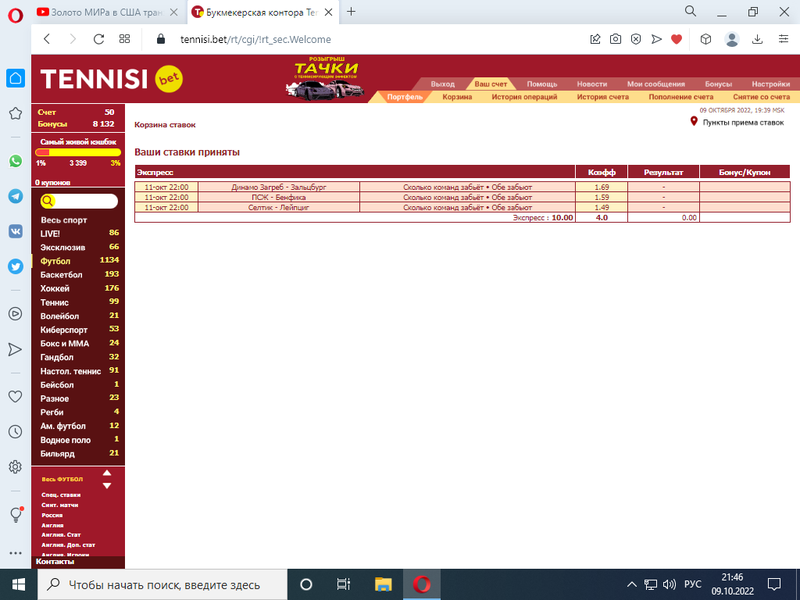800x600 pixels.
Task: Open Opera sidebar settings gear
Action: coord(15,467)
